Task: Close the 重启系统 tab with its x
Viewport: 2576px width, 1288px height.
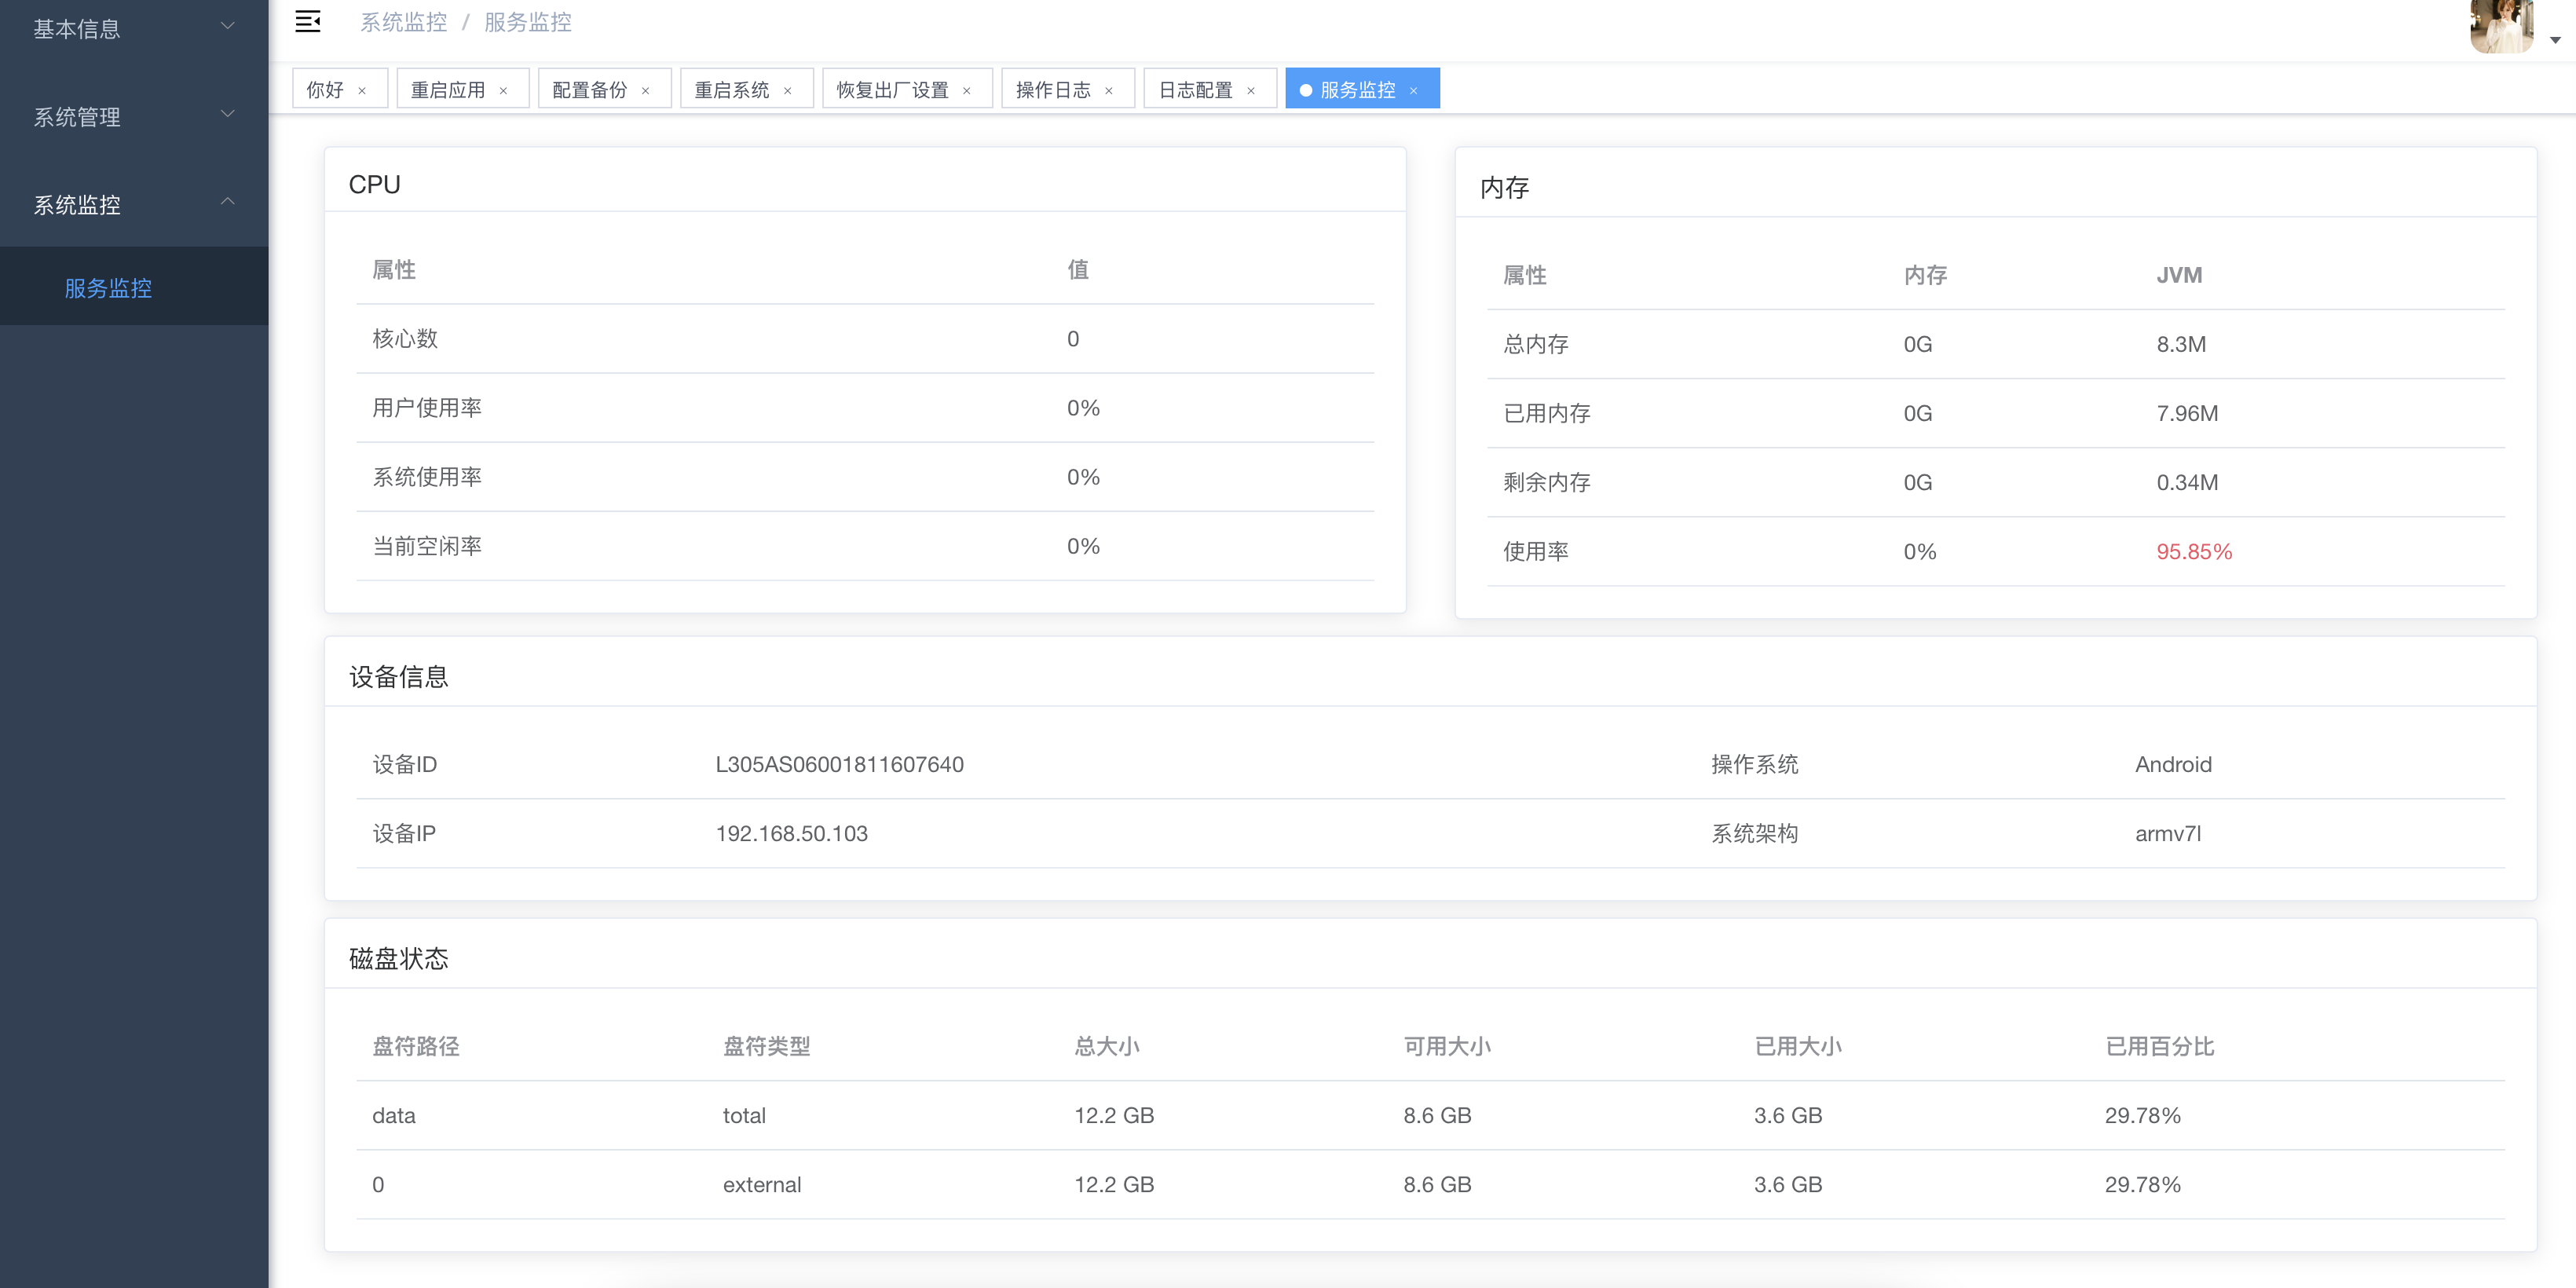Action: pos(787,91)
